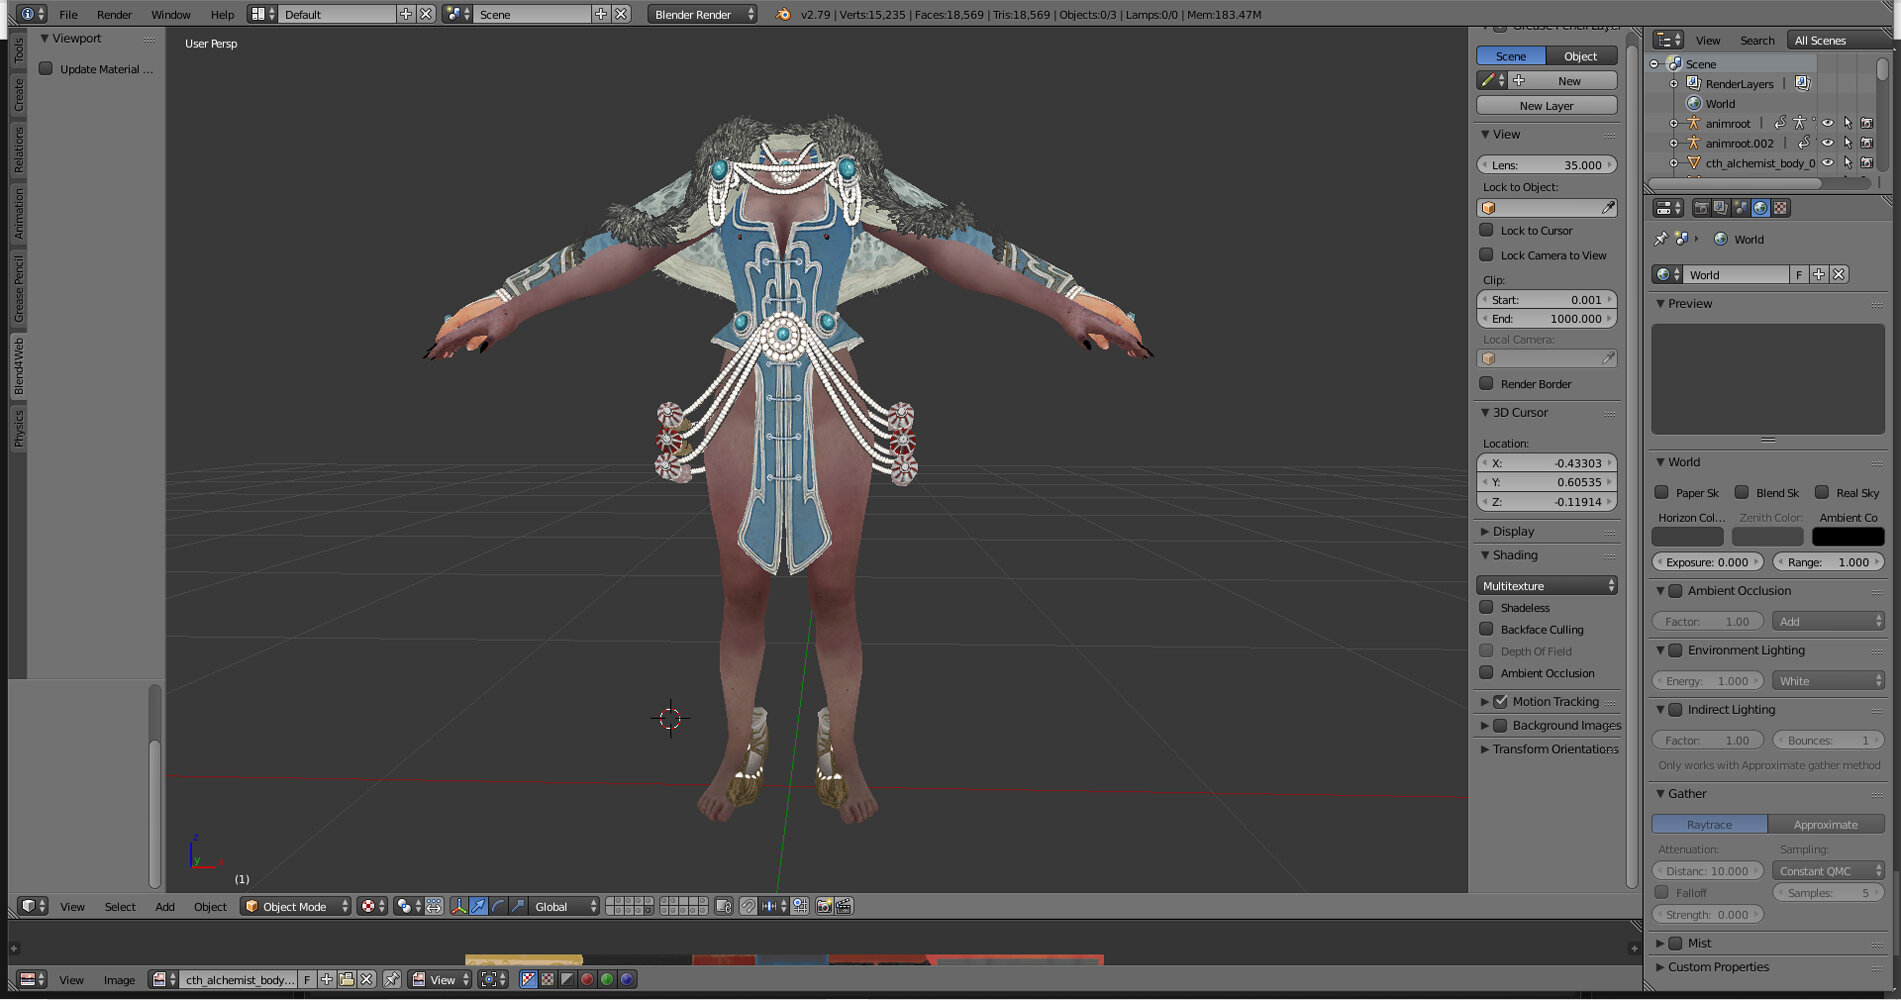Expand the Display panel

(x=1485, y=531)
